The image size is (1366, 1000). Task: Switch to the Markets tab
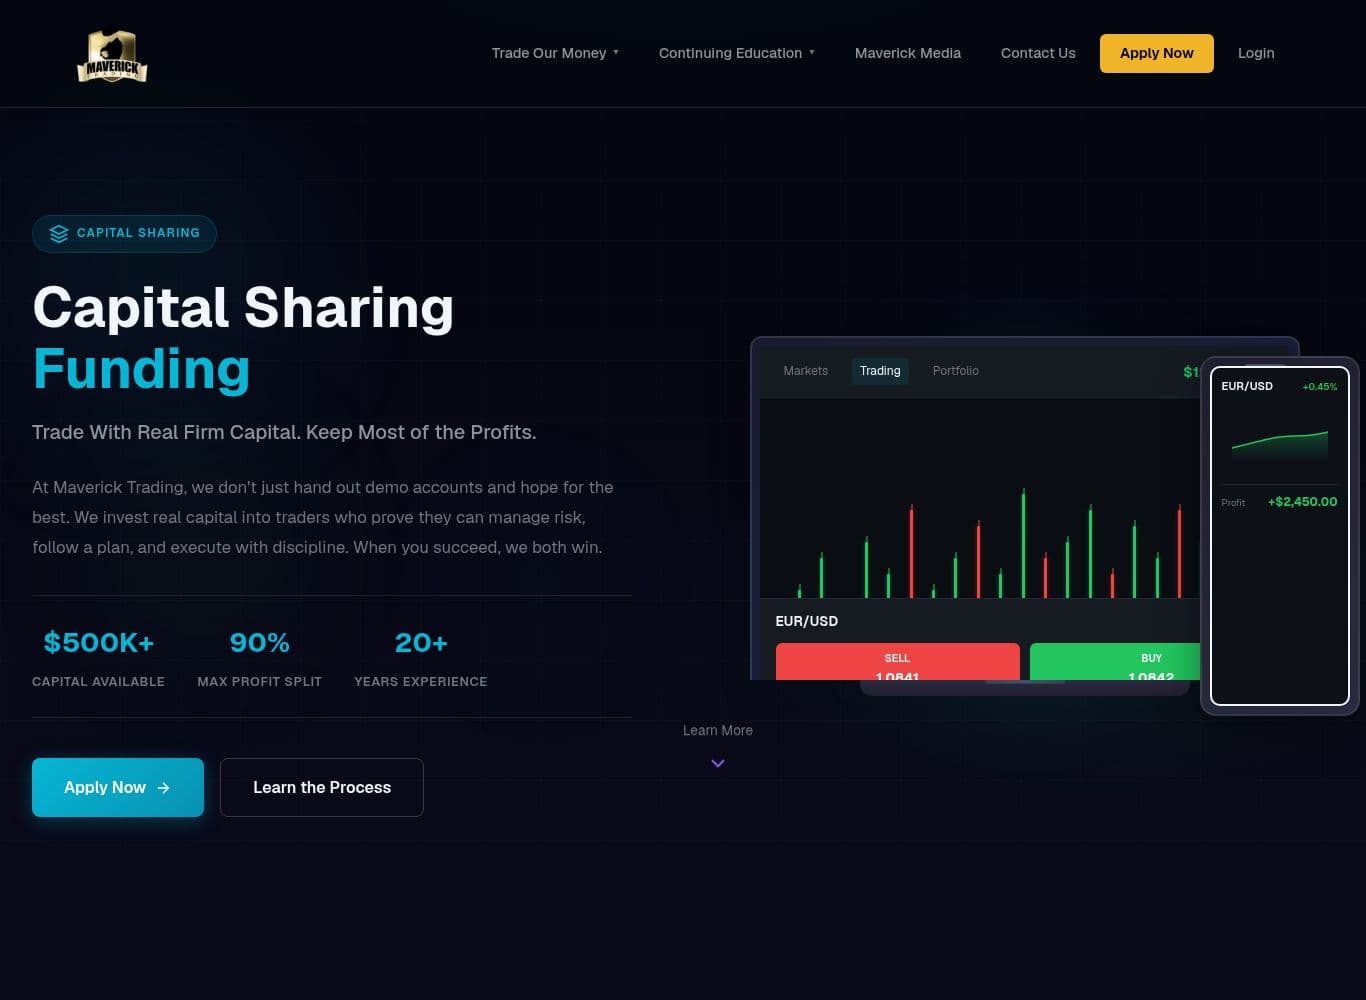point(805,371)
